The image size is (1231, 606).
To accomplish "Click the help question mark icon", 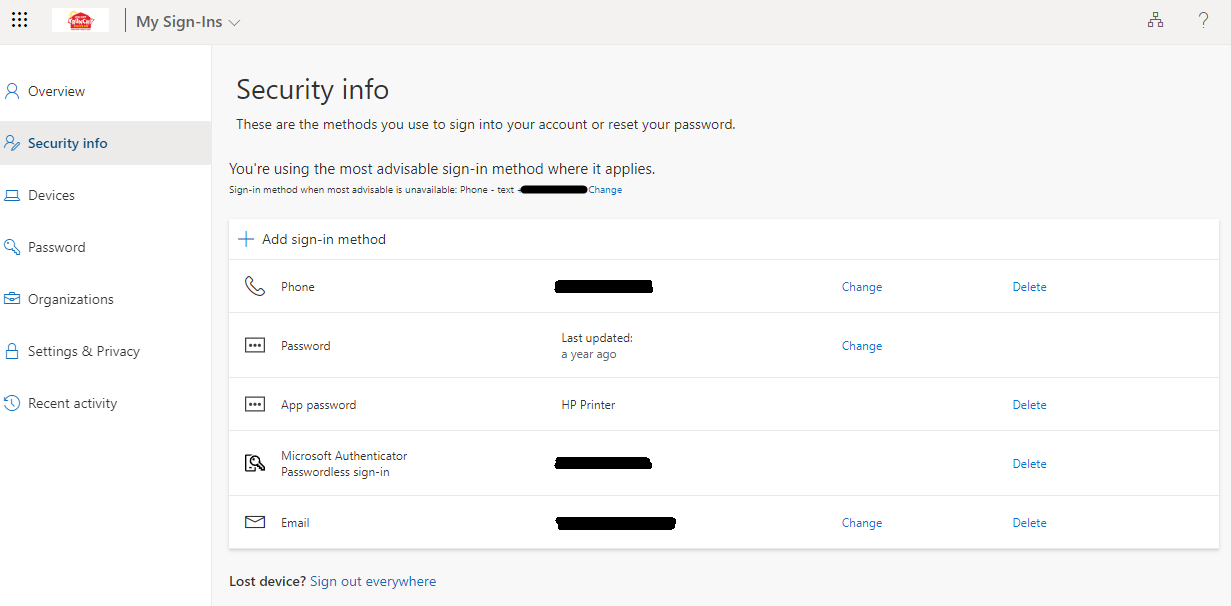I will pos(1203,20).
